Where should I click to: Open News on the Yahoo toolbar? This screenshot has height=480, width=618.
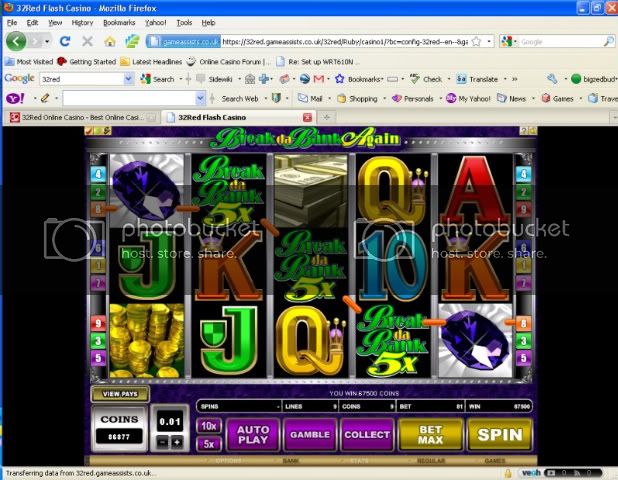click(x=512, y=99)
